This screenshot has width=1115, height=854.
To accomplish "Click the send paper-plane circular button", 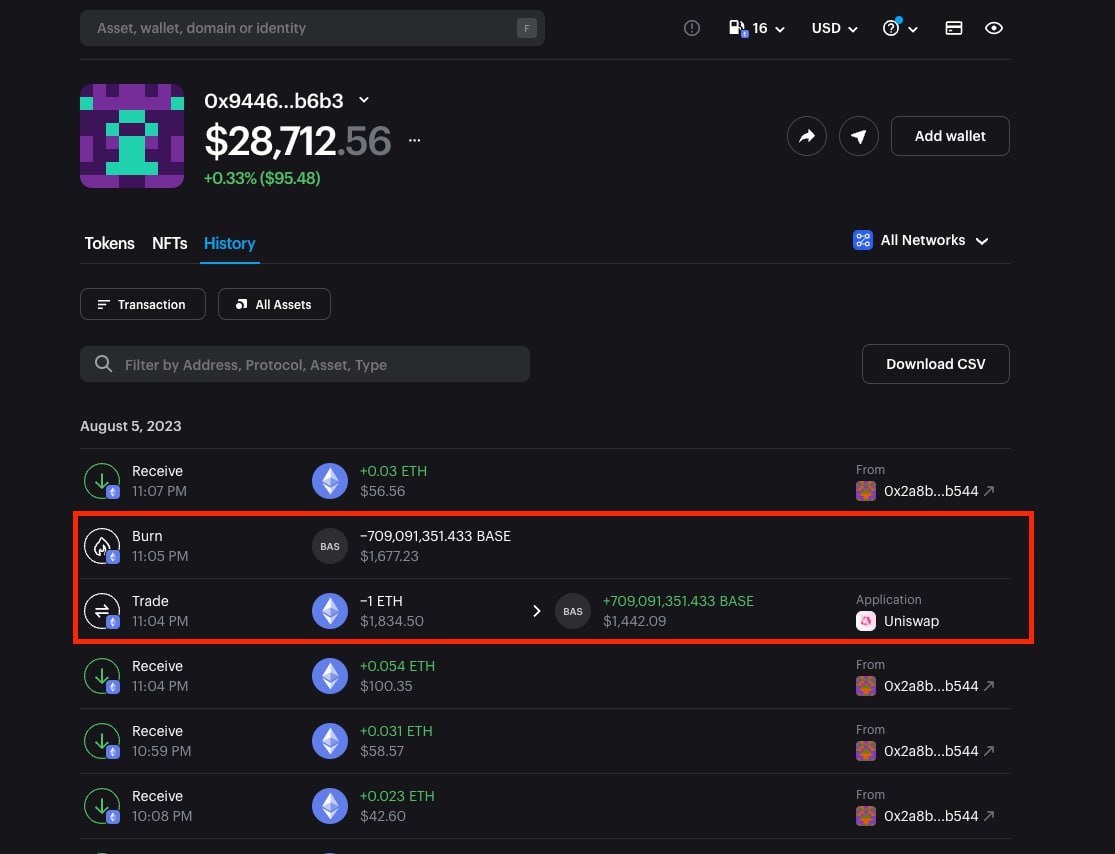I will point(858,136).
